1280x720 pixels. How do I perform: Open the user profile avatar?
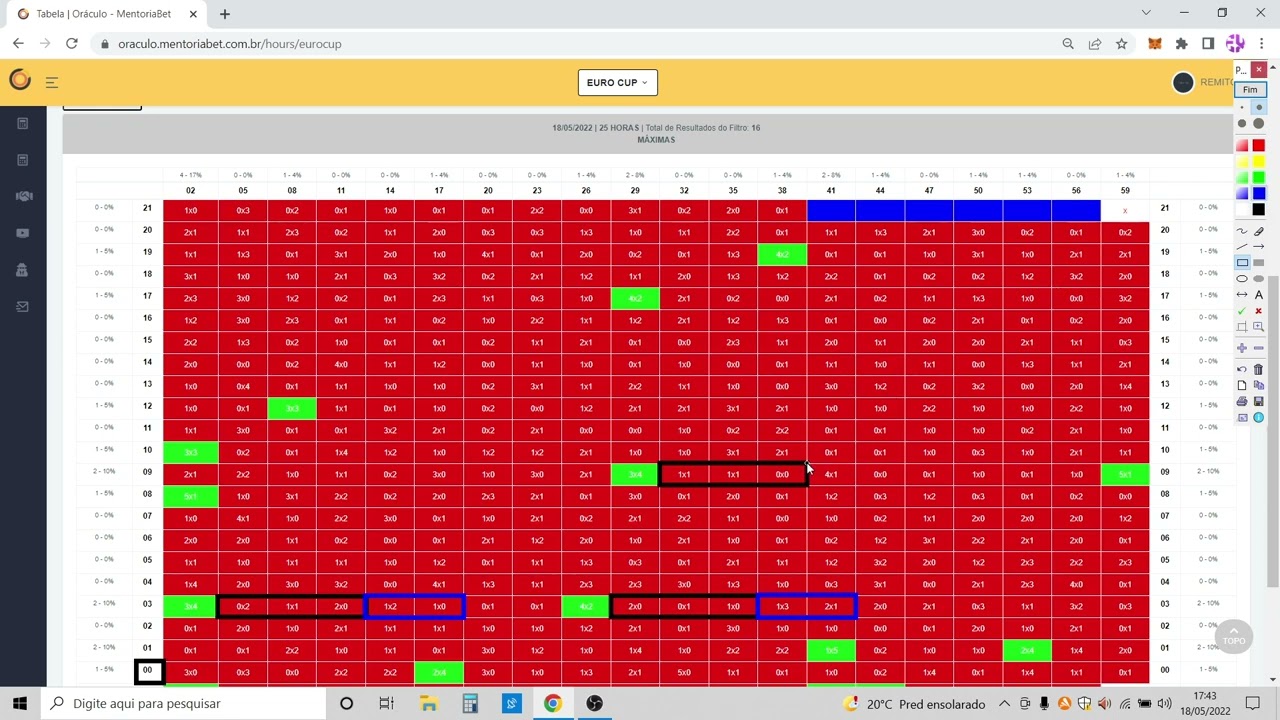pyautogui.click(x=1183, y=82)
